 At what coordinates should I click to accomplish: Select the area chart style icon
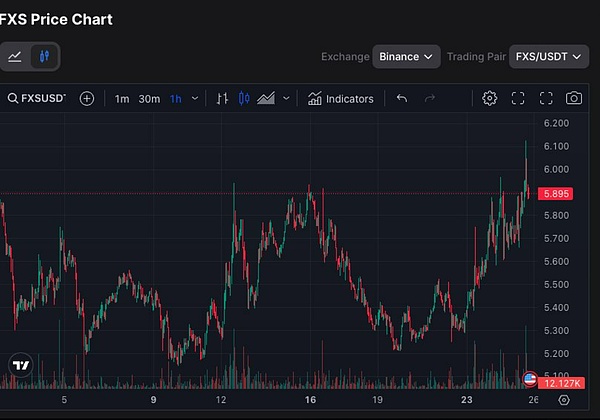click(266, 98)
